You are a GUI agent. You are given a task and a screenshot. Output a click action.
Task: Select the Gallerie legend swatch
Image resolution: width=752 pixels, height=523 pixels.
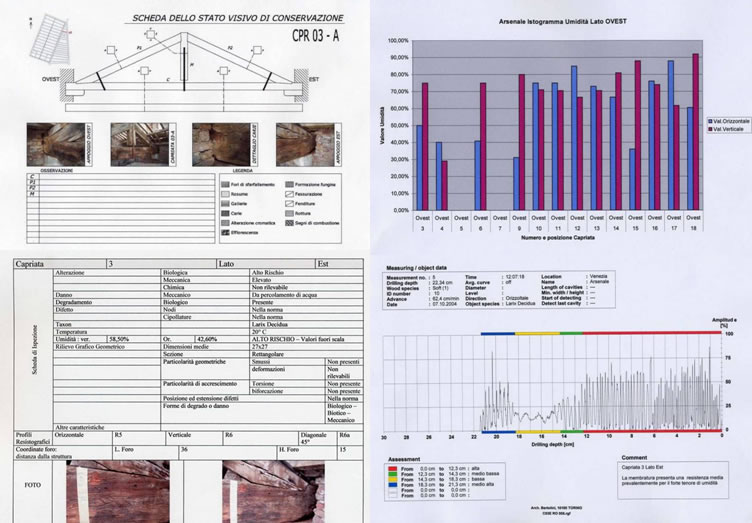click(x=225, y=204)
